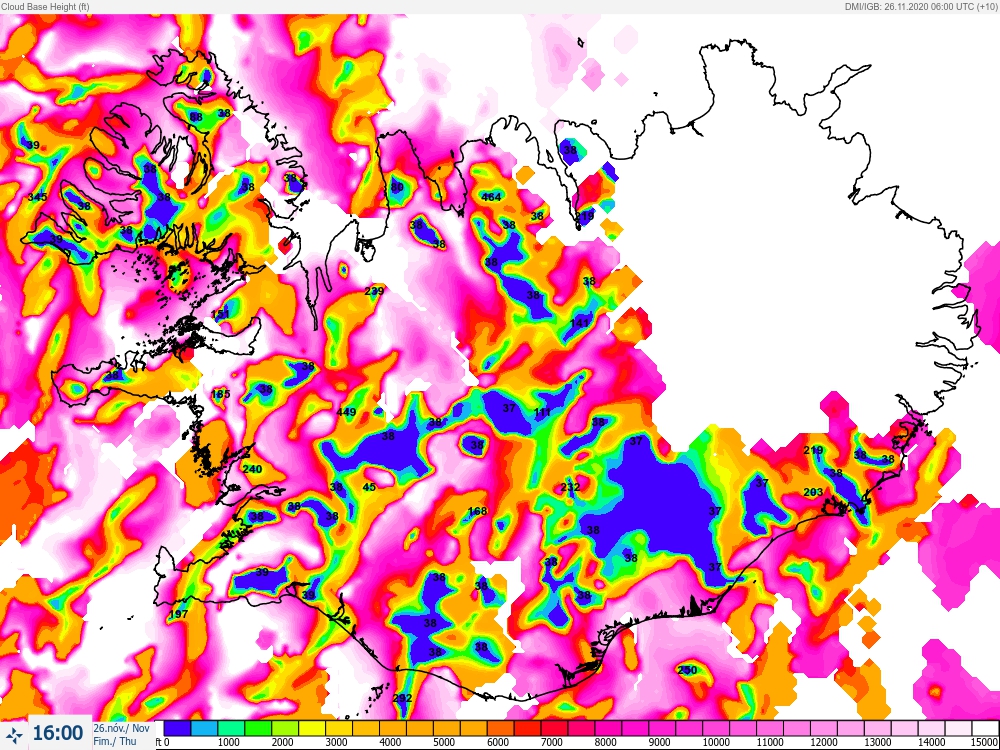Select the yellow legend swatch below 3000
This screenshot has height=750, width=1000.
(x=311, y=728)
